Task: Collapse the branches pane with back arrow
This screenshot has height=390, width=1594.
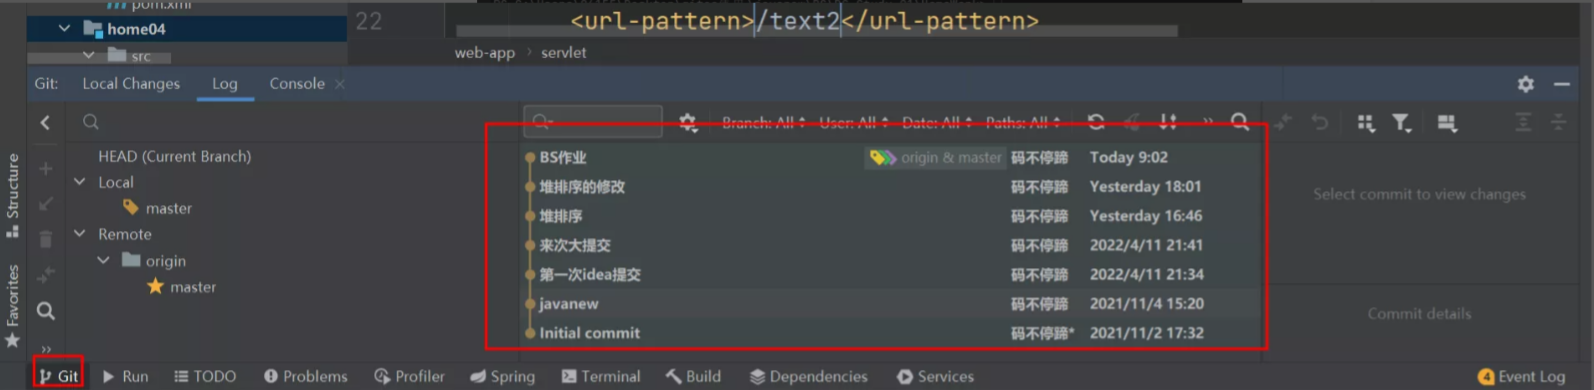Action: pyautogui.click(x=45, y=122)
